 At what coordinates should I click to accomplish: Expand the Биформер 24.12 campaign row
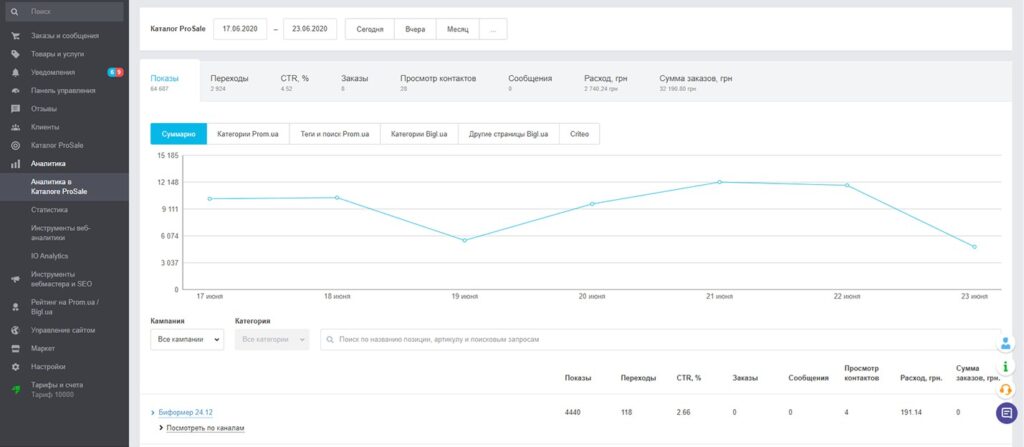153,412
